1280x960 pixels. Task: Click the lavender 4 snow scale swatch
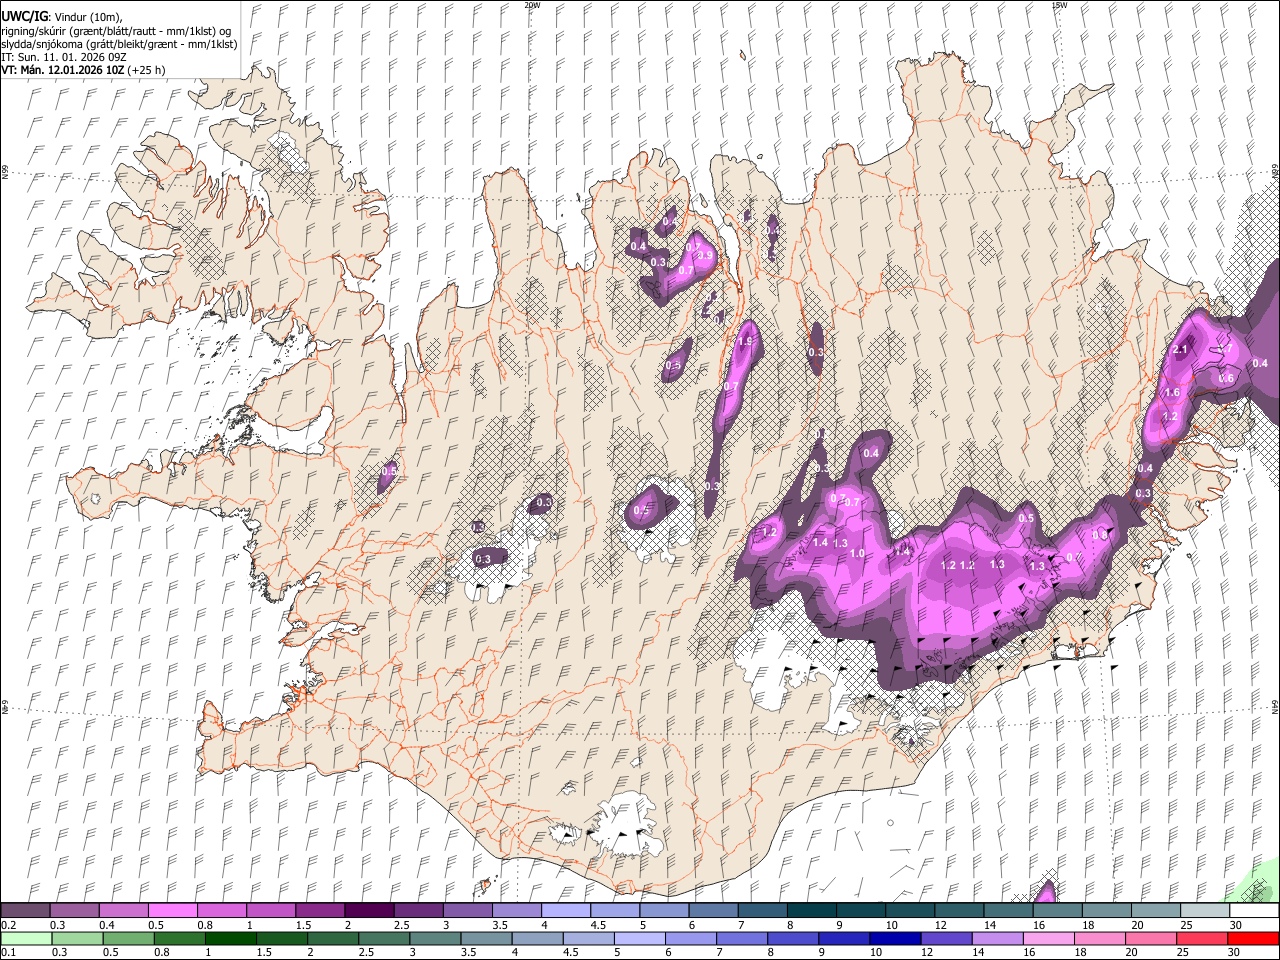click(565, 911)
